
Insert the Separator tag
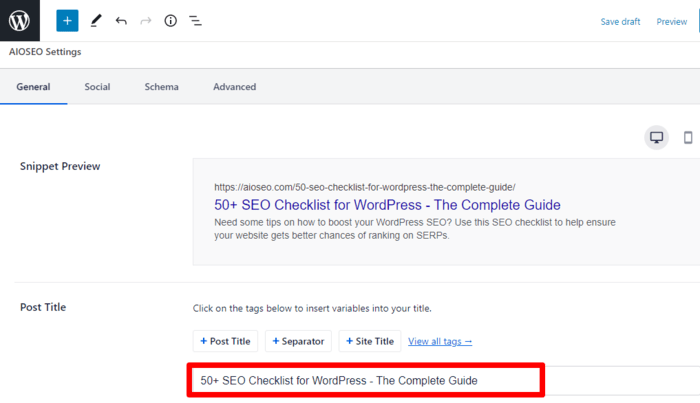298,341
